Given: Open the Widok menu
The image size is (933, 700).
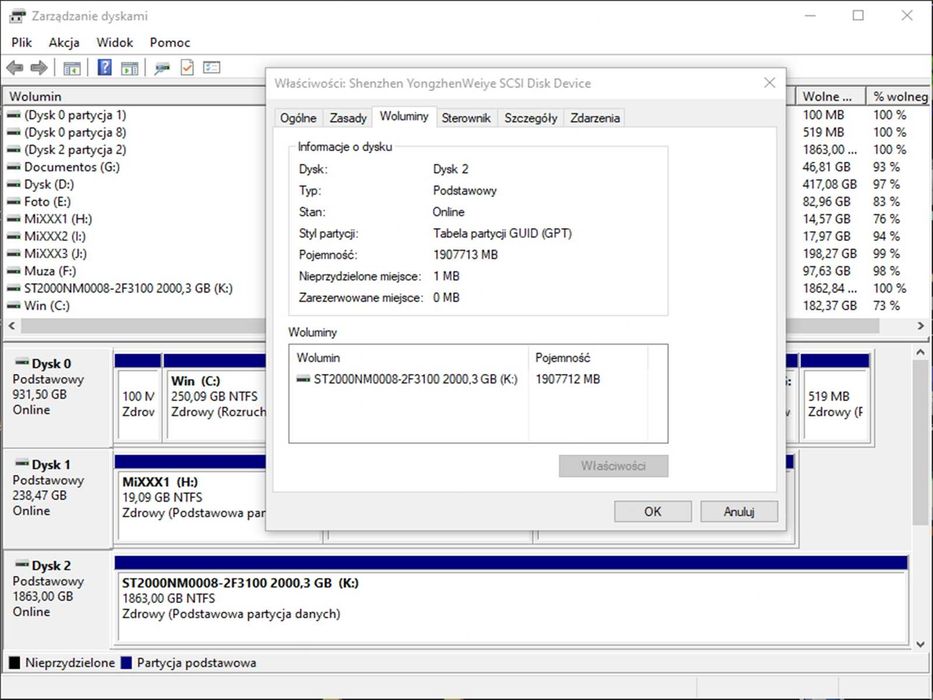Looking at the screenshot, I should coord(115,42).
